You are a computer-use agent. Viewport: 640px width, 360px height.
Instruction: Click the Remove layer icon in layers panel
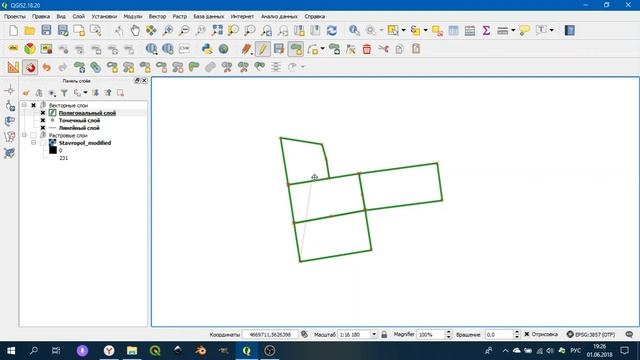[120, 93]
